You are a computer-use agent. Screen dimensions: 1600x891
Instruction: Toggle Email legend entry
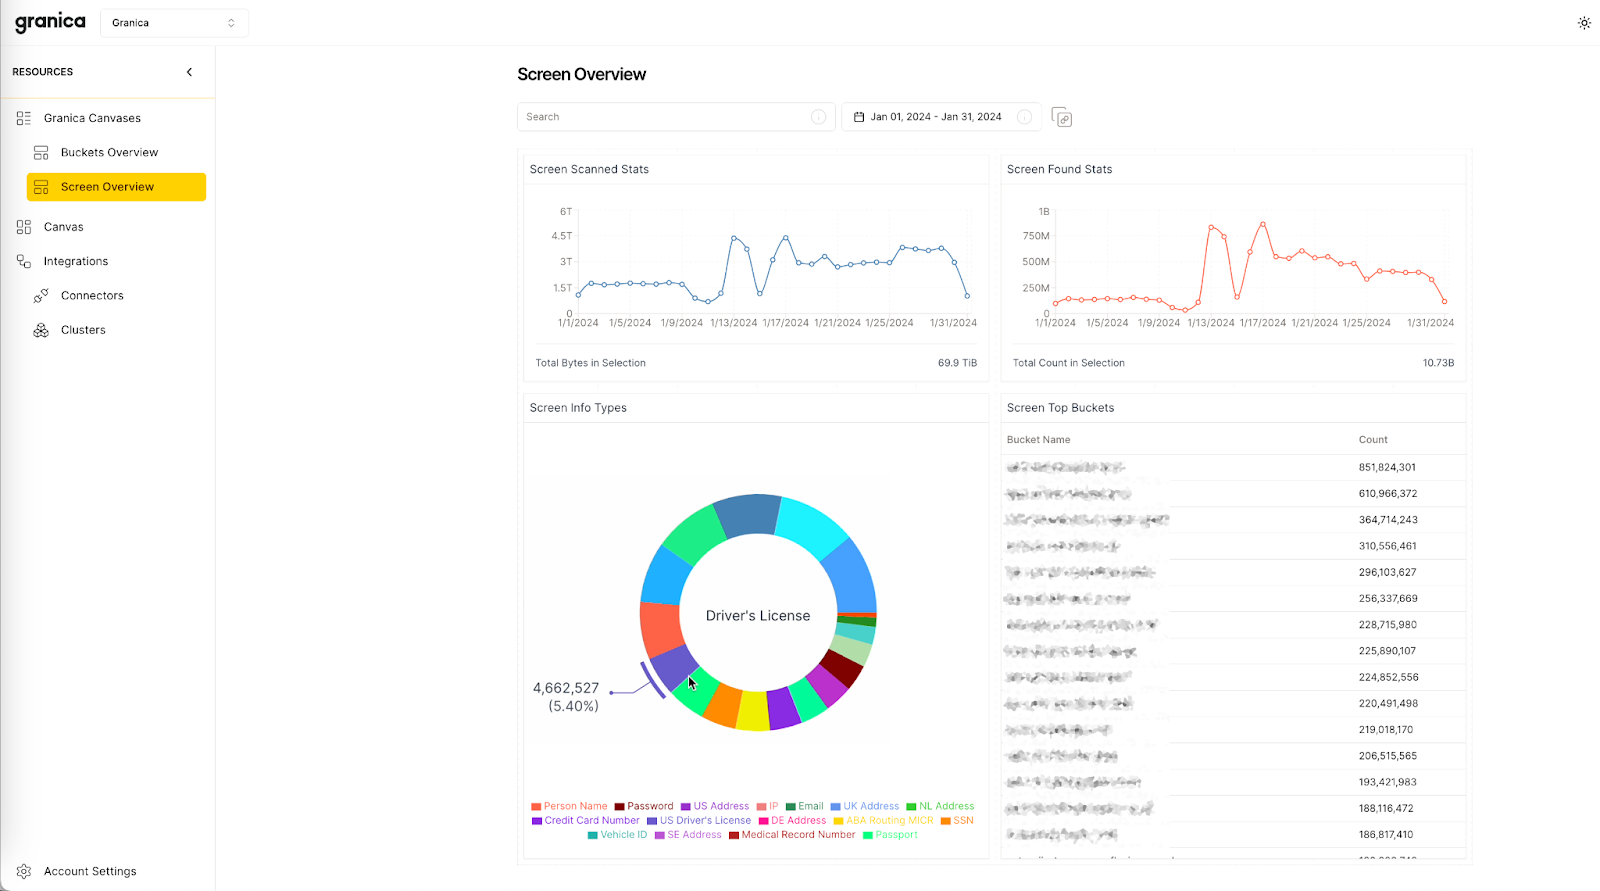[x=805, y=806]
